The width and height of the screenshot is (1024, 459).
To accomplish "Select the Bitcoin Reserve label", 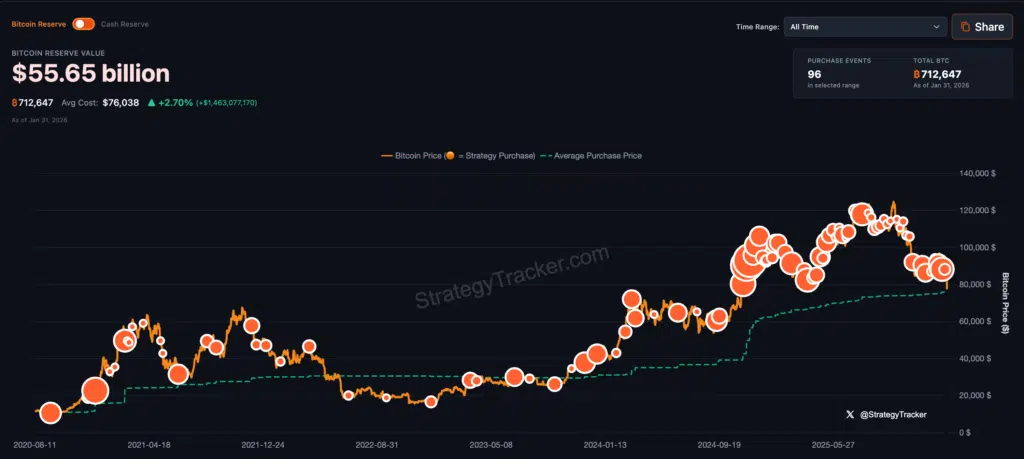I will point(39,23).
